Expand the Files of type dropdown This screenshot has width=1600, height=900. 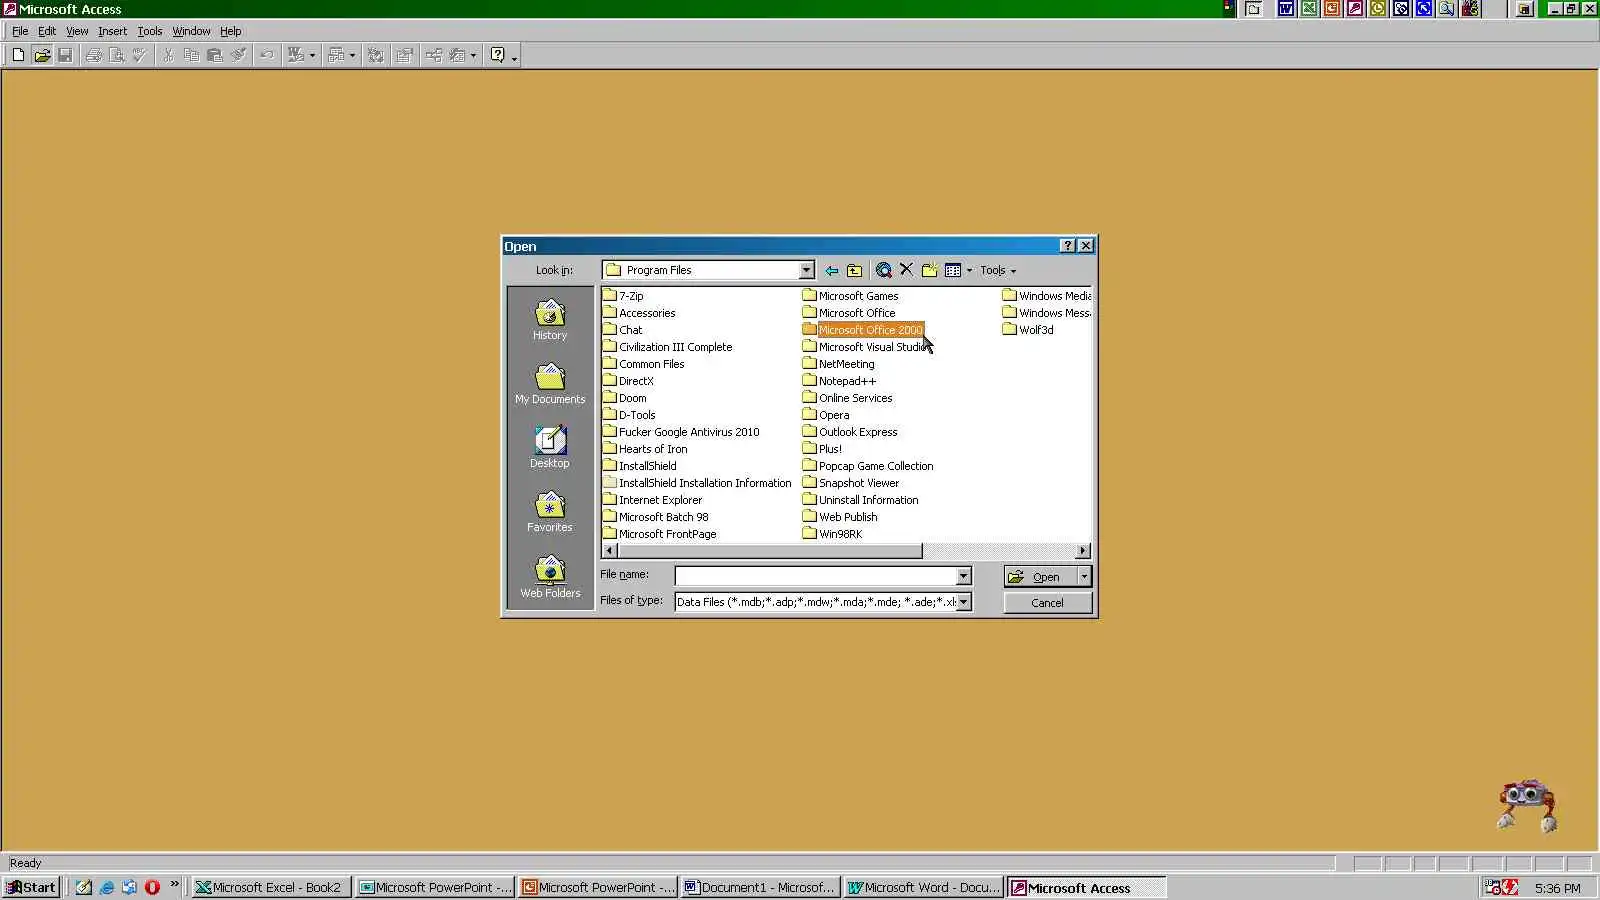pyautogui.click(x=963, y=602)
